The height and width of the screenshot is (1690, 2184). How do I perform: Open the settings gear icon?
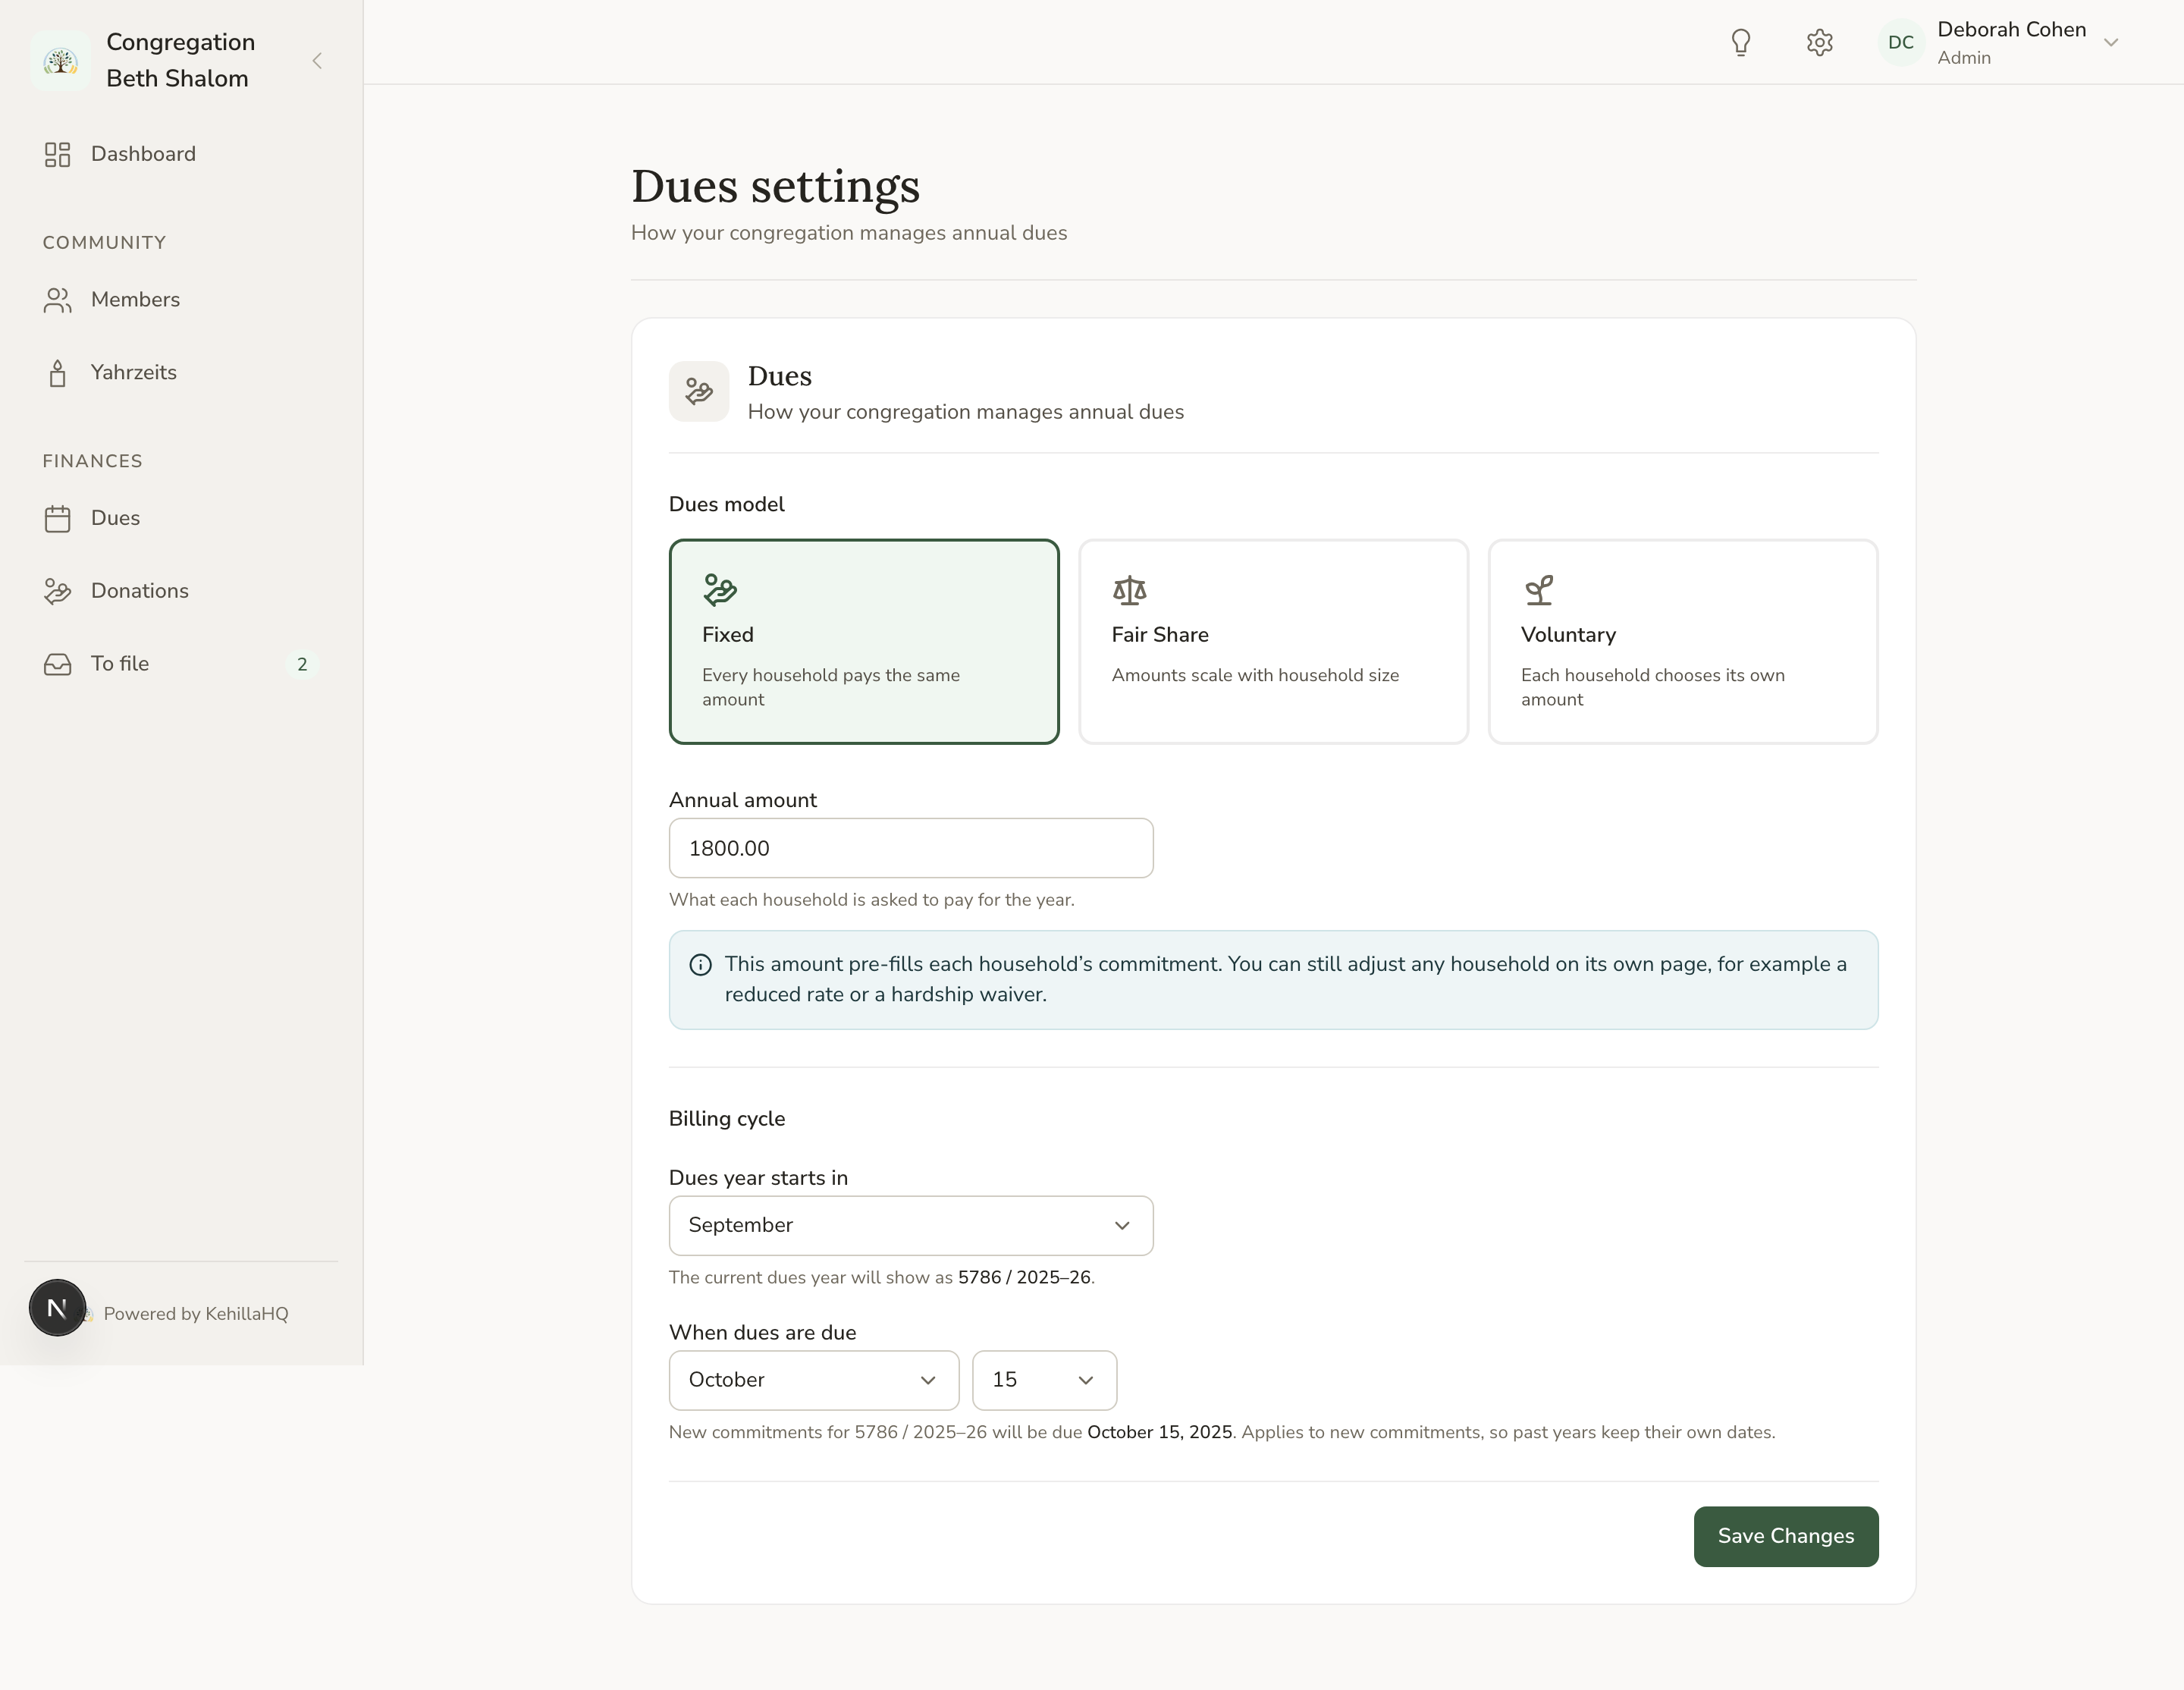click(x=1820, y=42)
